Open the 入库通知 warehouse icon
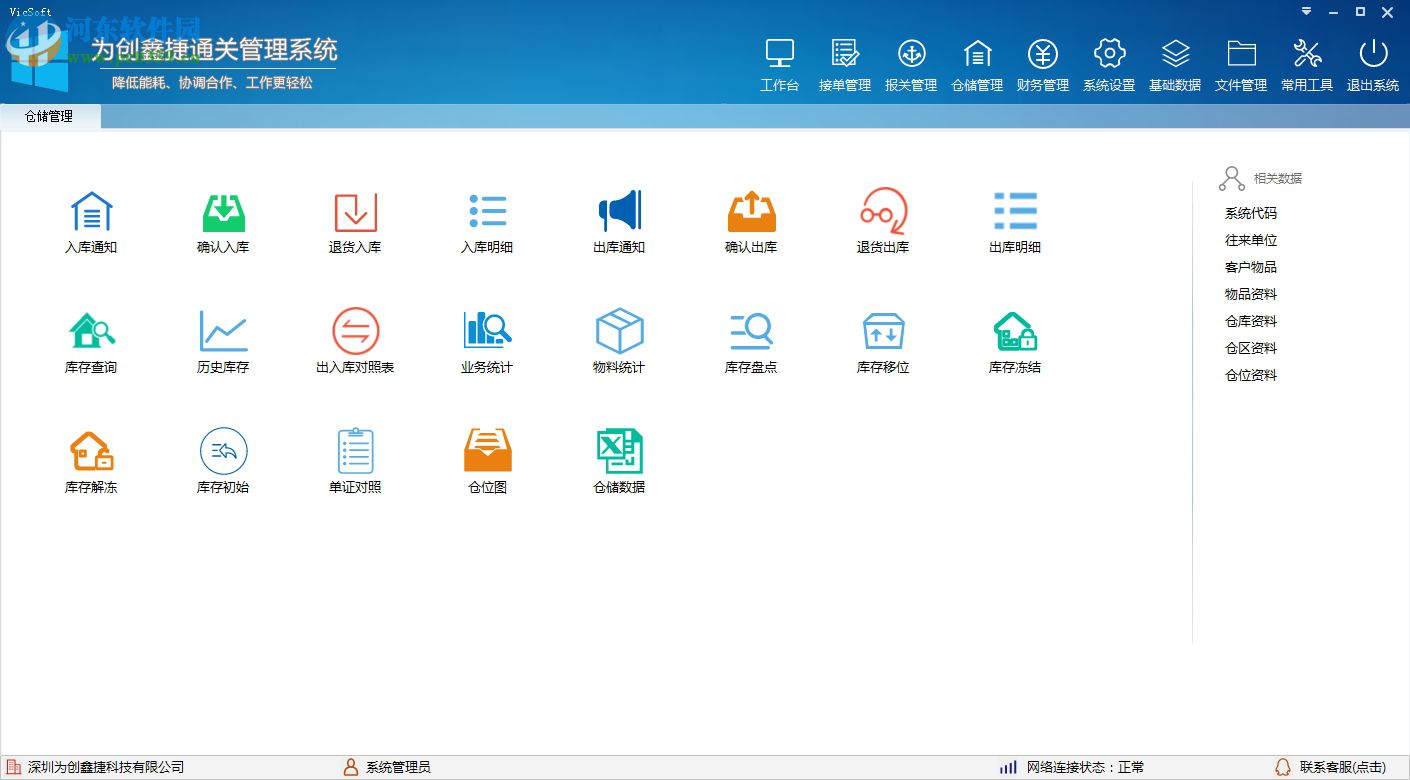 91,211
